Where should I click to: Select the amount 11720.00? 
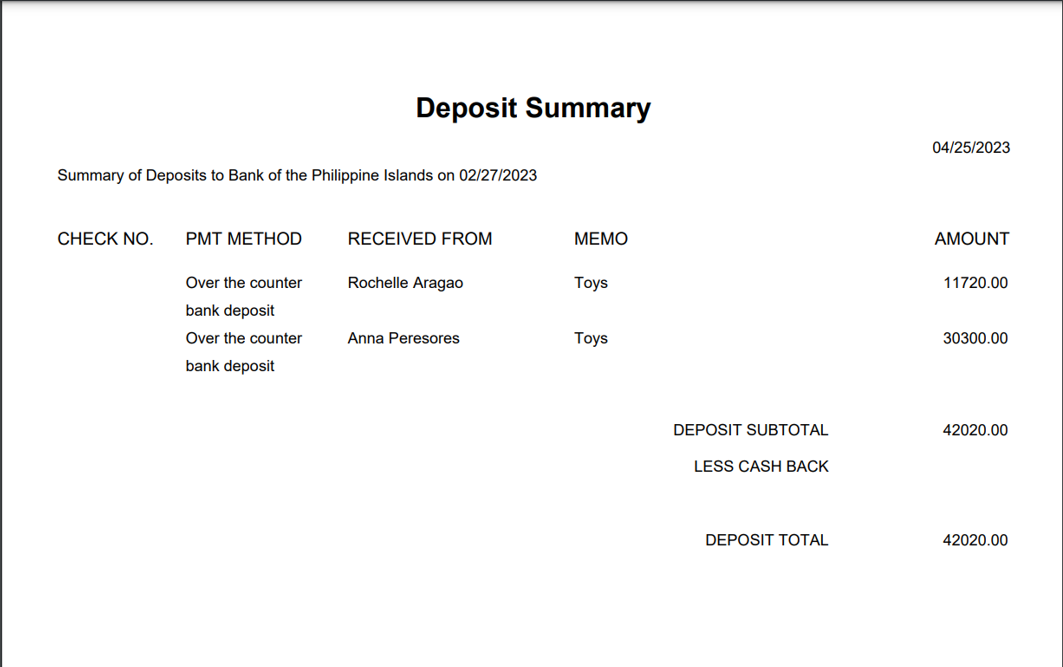point(976,283)
